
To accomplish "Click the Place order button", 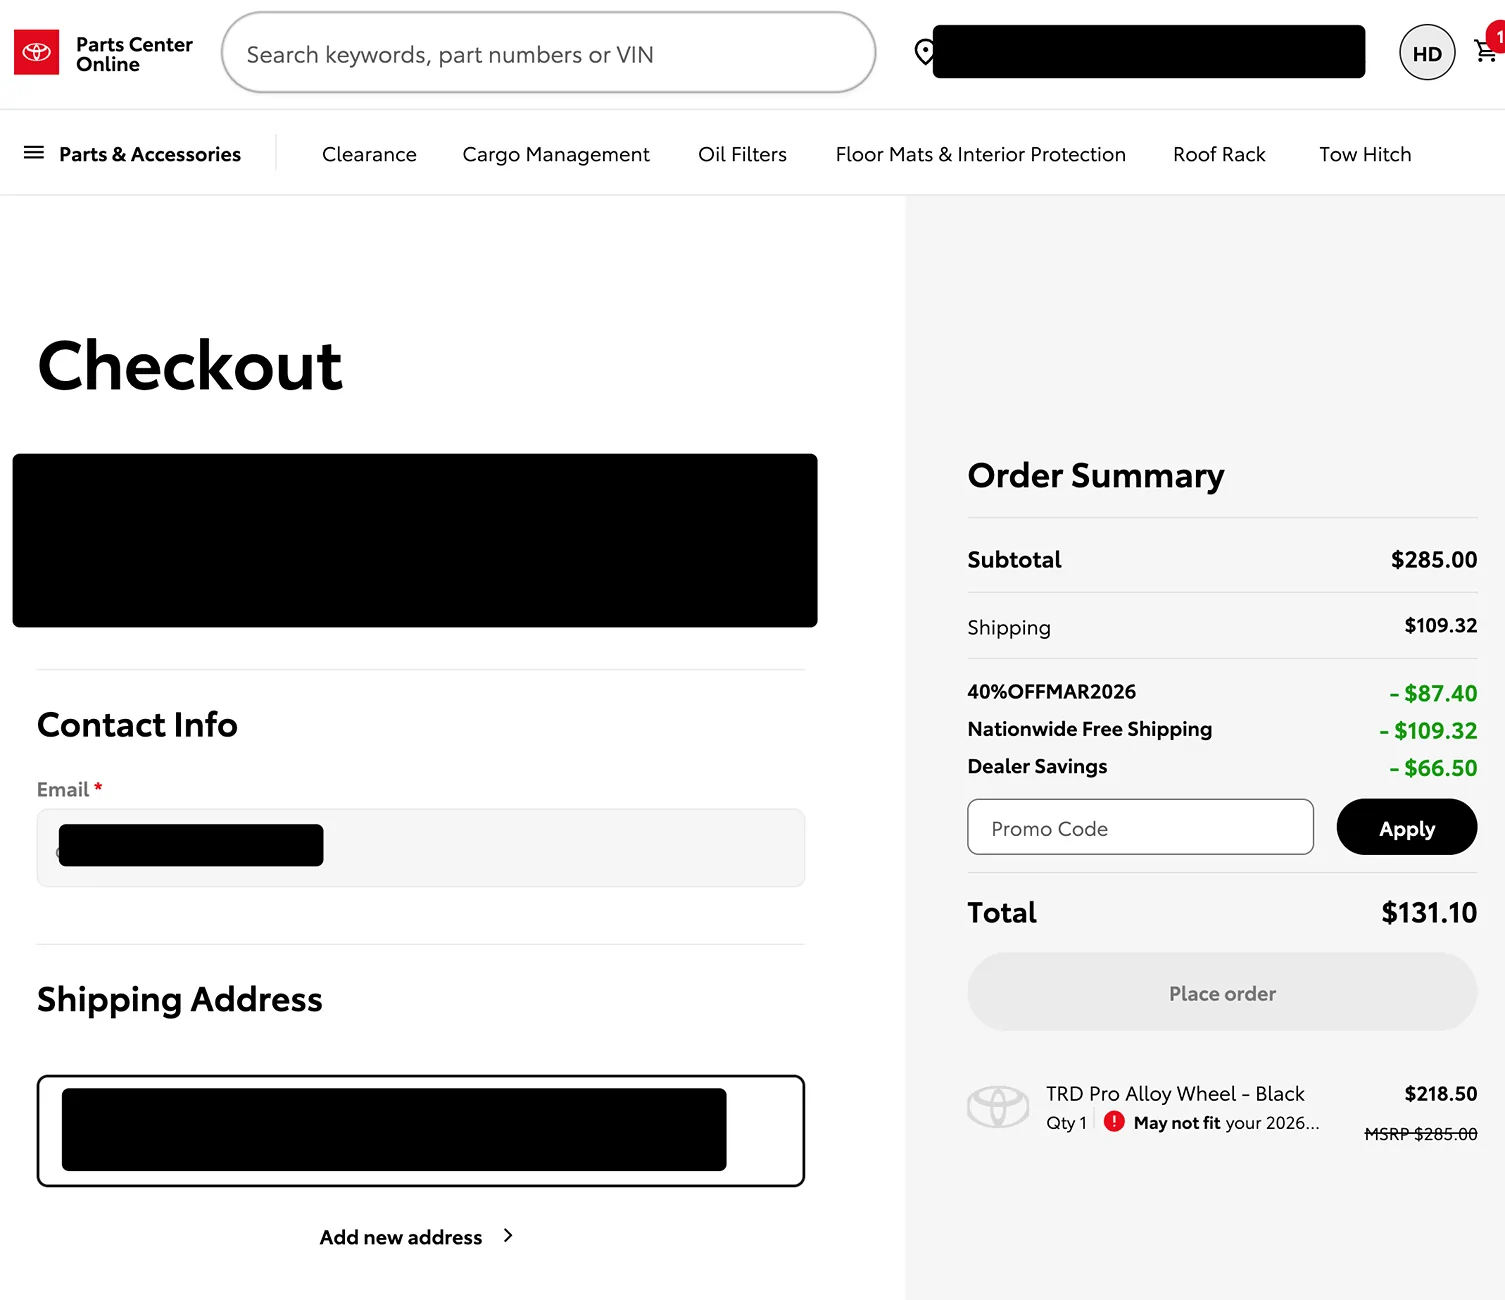I will point(1221,993).
